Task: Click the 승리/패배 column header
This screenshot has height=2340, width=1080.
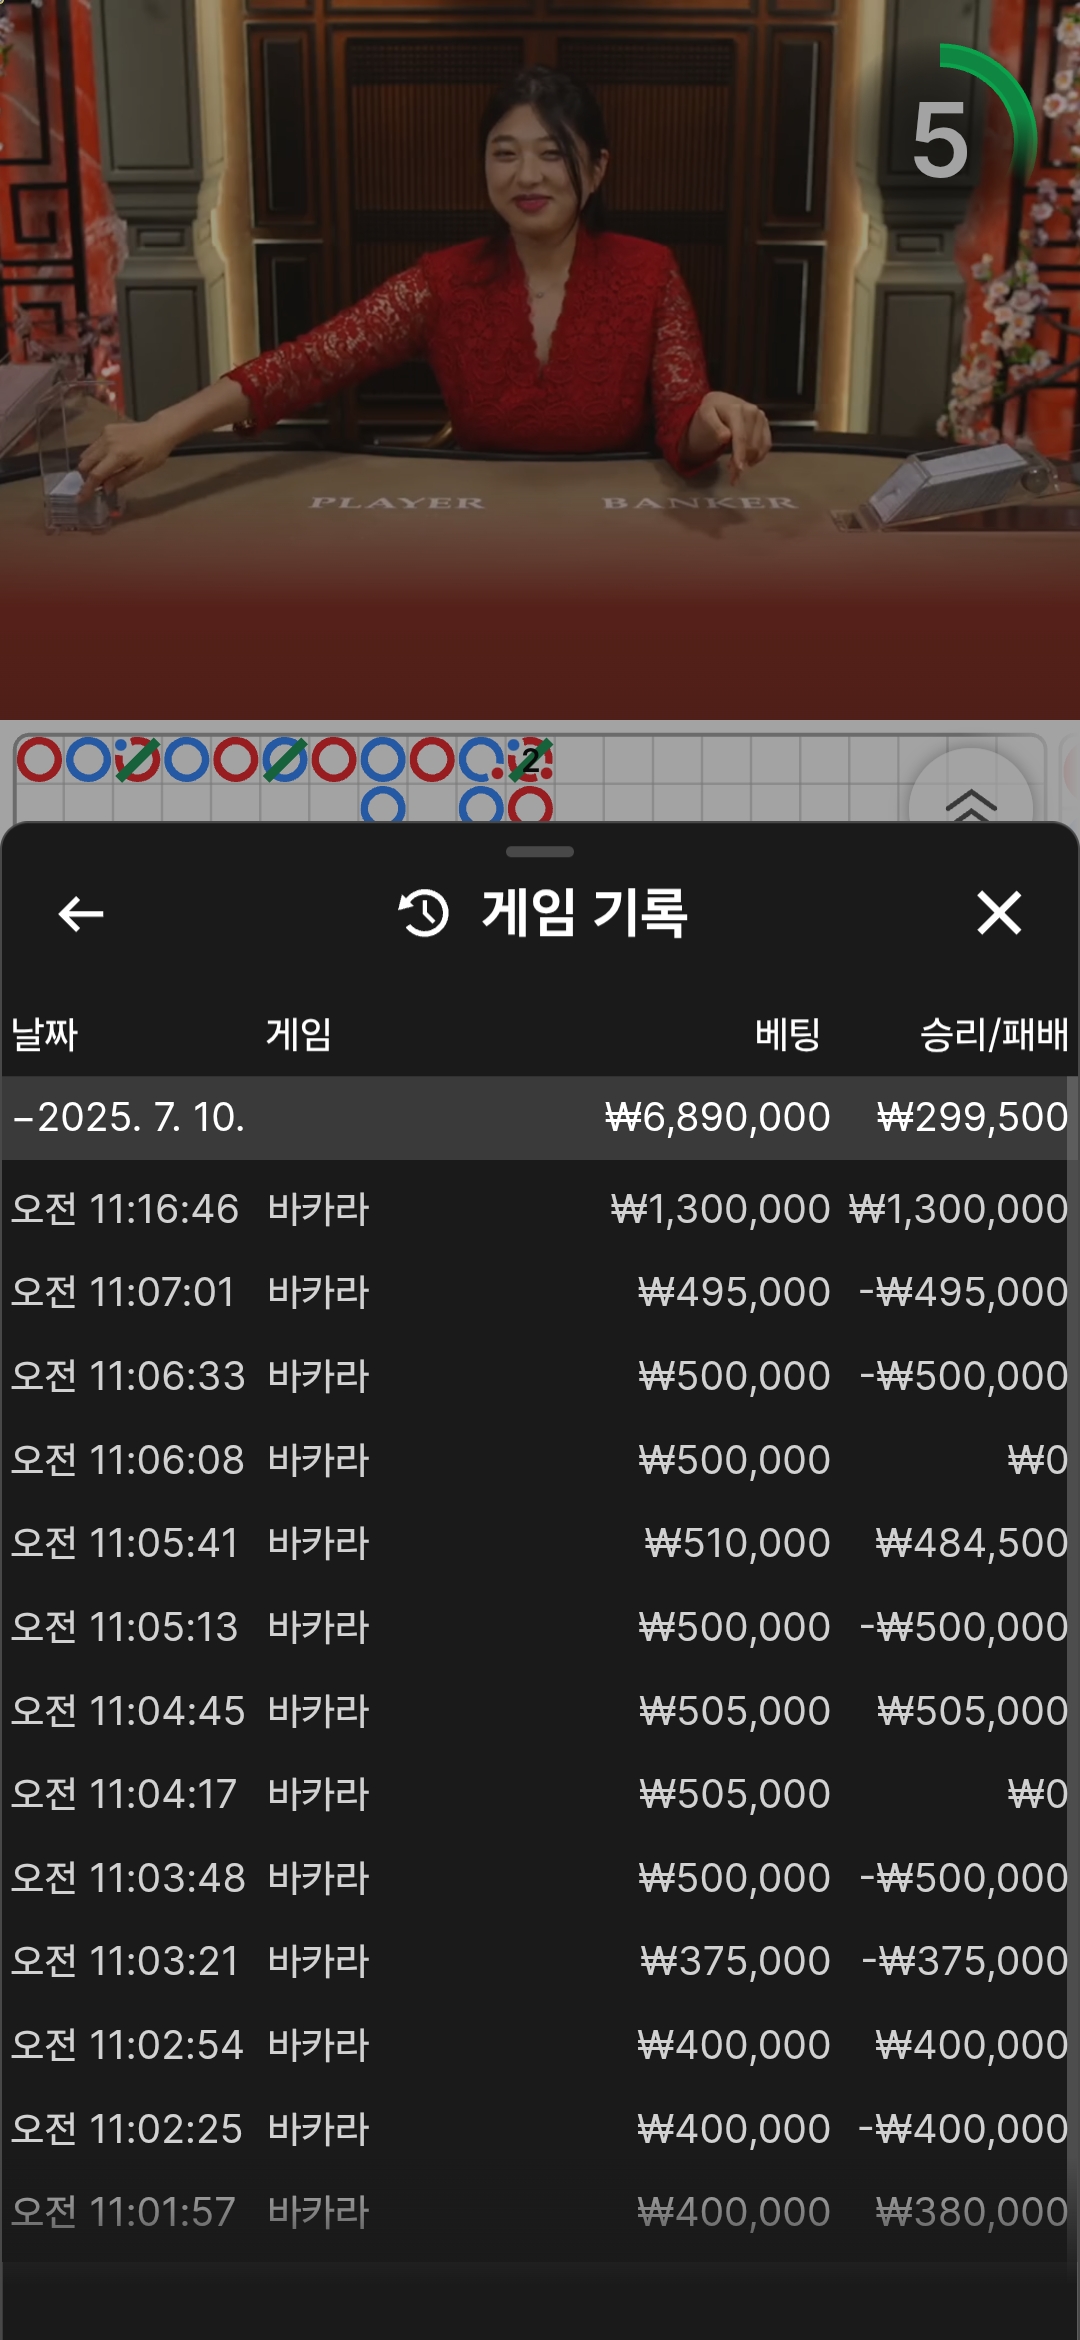Action: tap(994, 1034)
